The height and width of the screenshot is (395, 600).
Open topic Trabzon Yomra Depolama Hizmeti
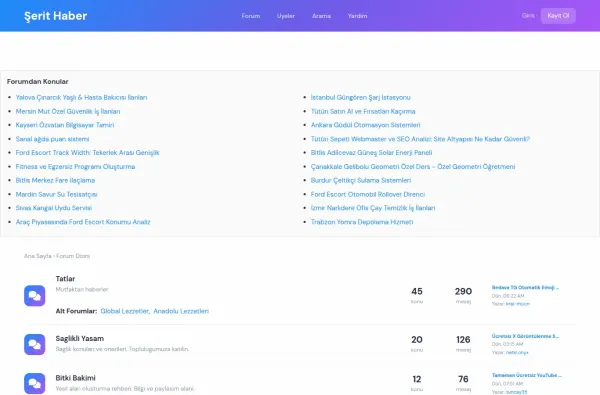click(362, 222)
